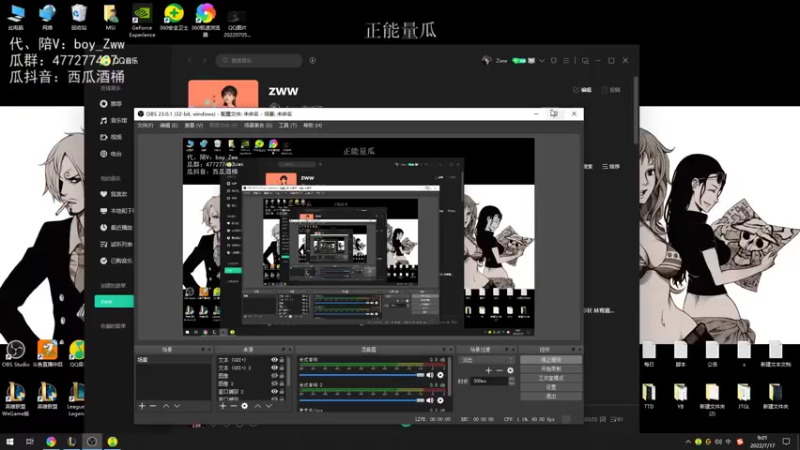Open 我喜欢 favorites in the QQ Music sidebar
This screenshot has height=450, width=800.
pyautogui.click(x=114, y=194)
